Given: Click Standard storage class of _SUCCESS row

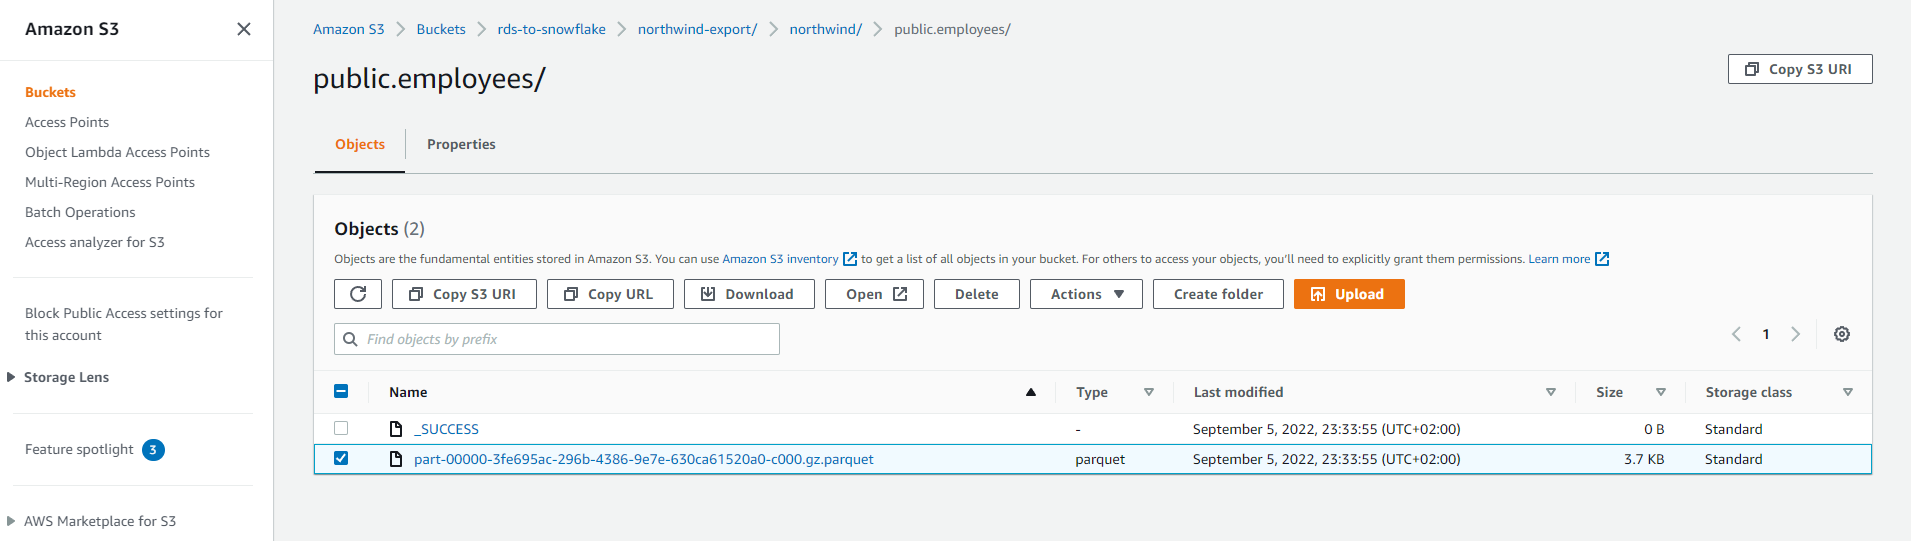Looking at the screenshot, I should point(1734,429).
